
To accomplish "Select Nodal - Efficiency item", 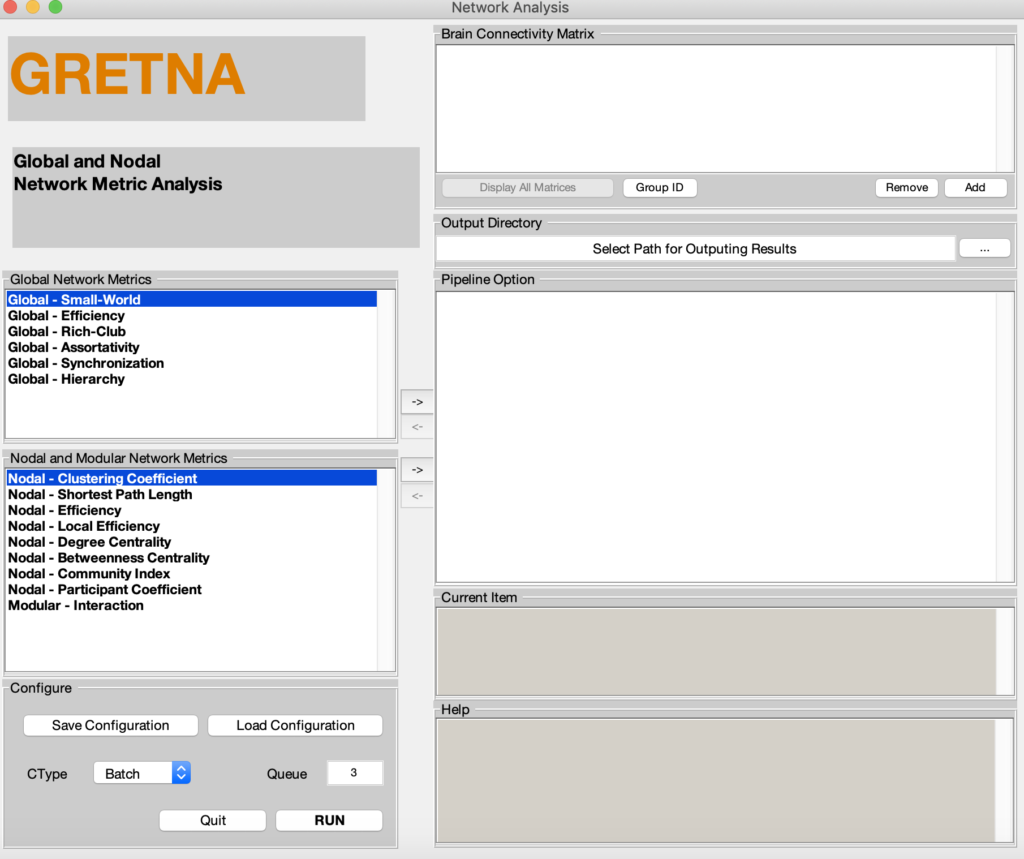I will point(192,510).
